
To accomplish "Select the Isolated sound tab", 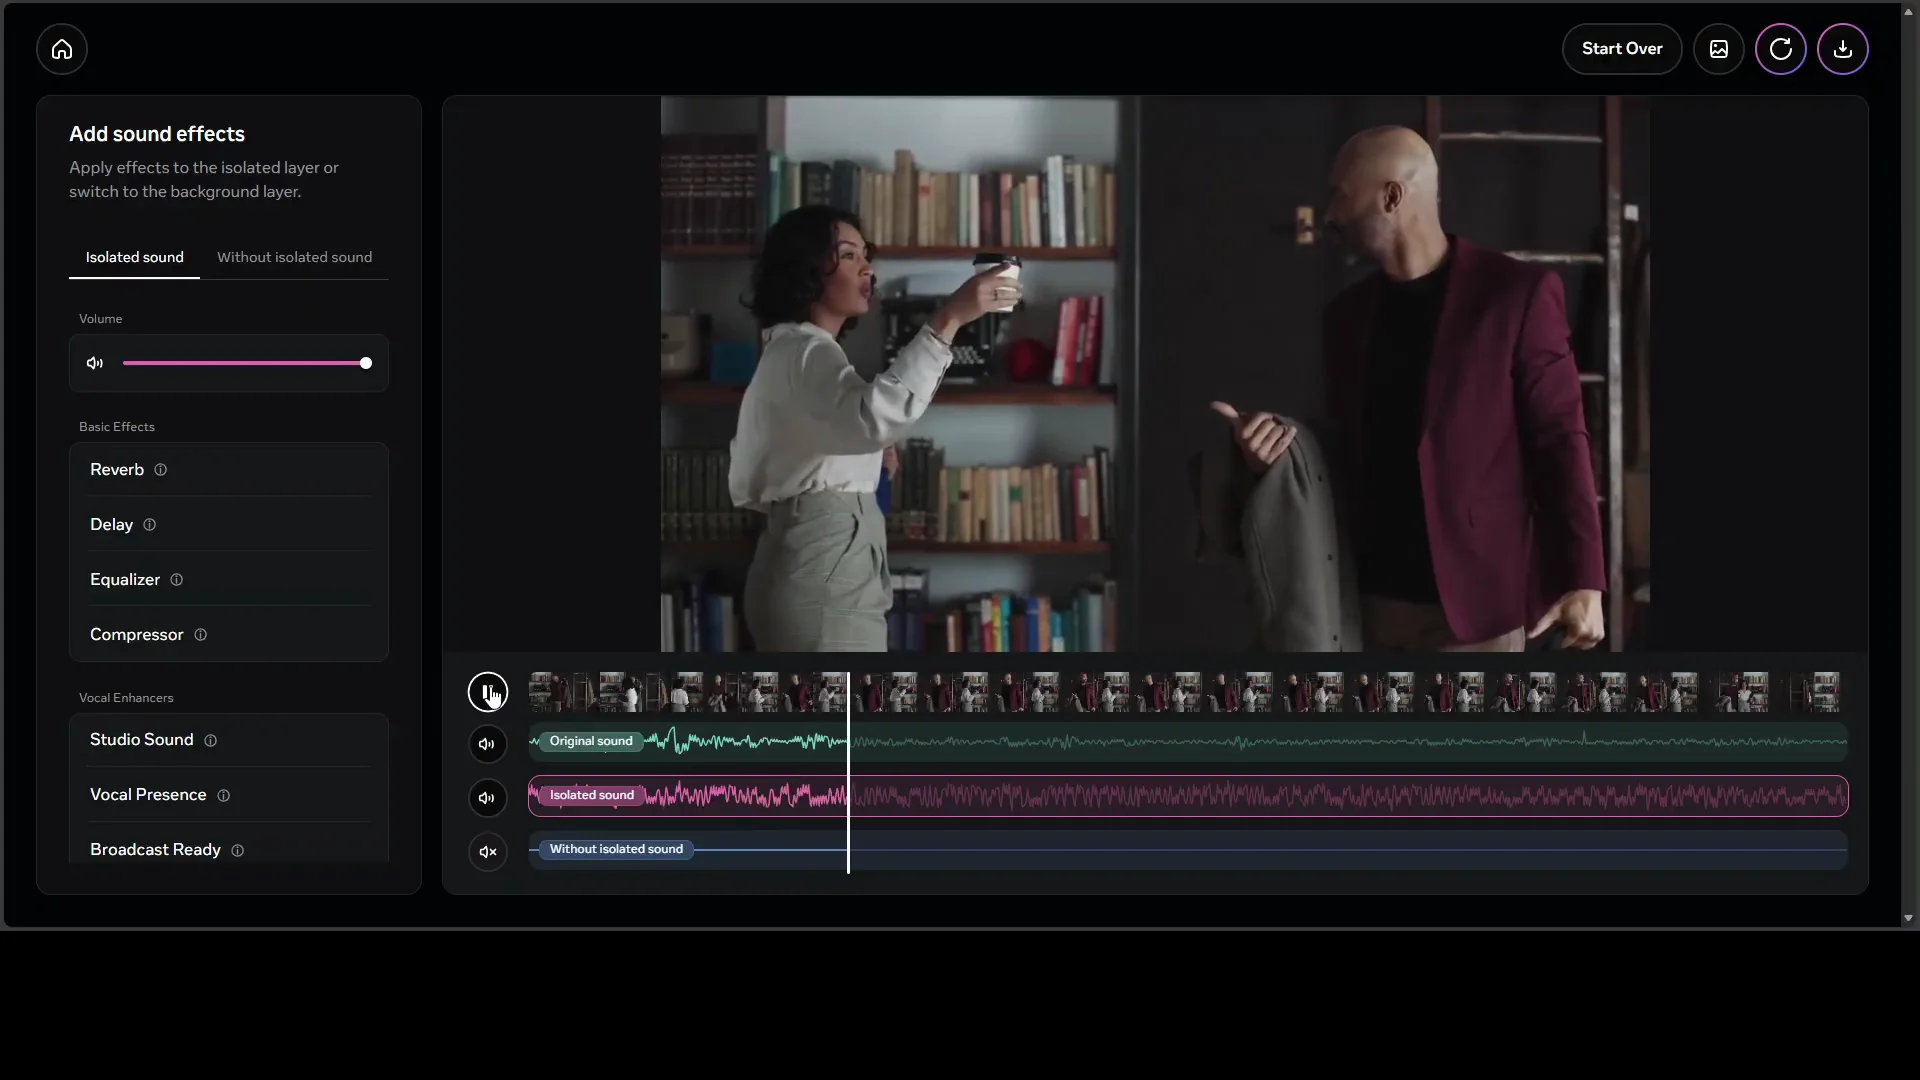I will pyautogui.click(x=134, y=257).
